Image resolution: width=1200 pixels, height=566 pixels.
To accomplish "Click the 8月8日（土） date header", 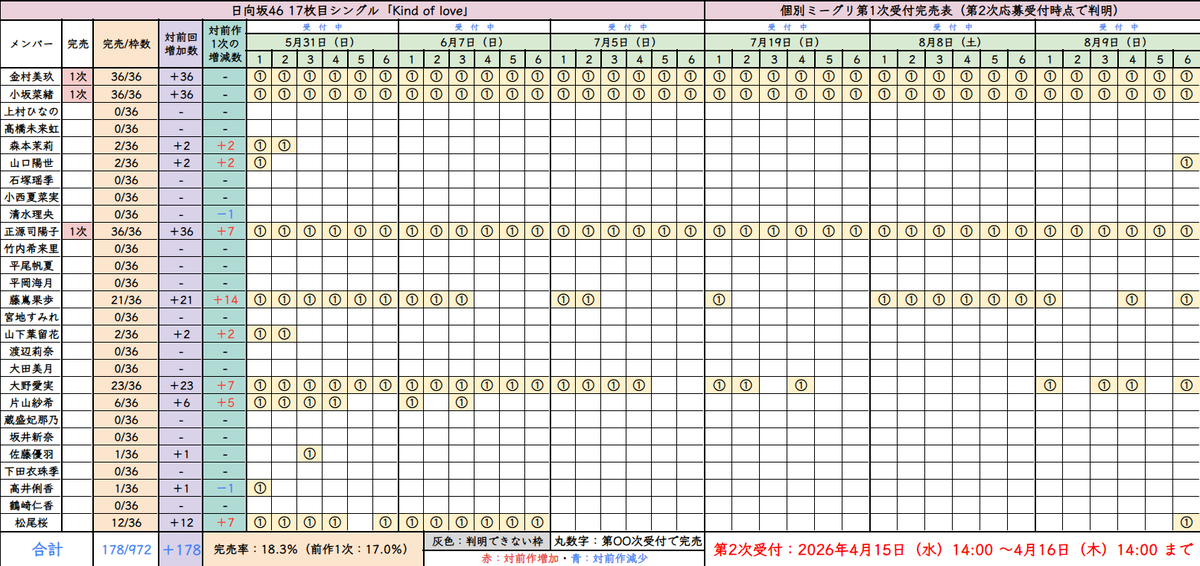I will click(952, 43).
